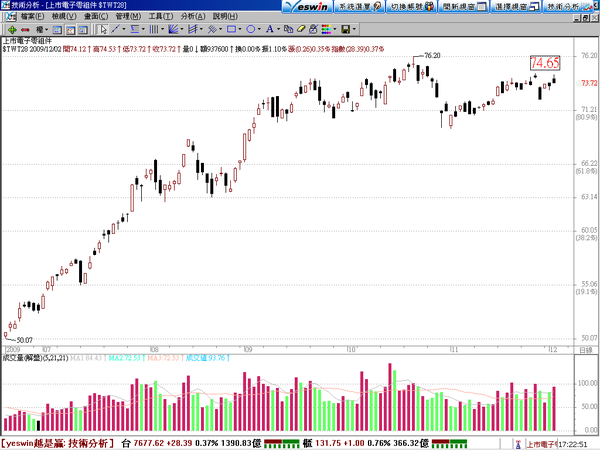Click the yeswin logo button

point(307,7)
